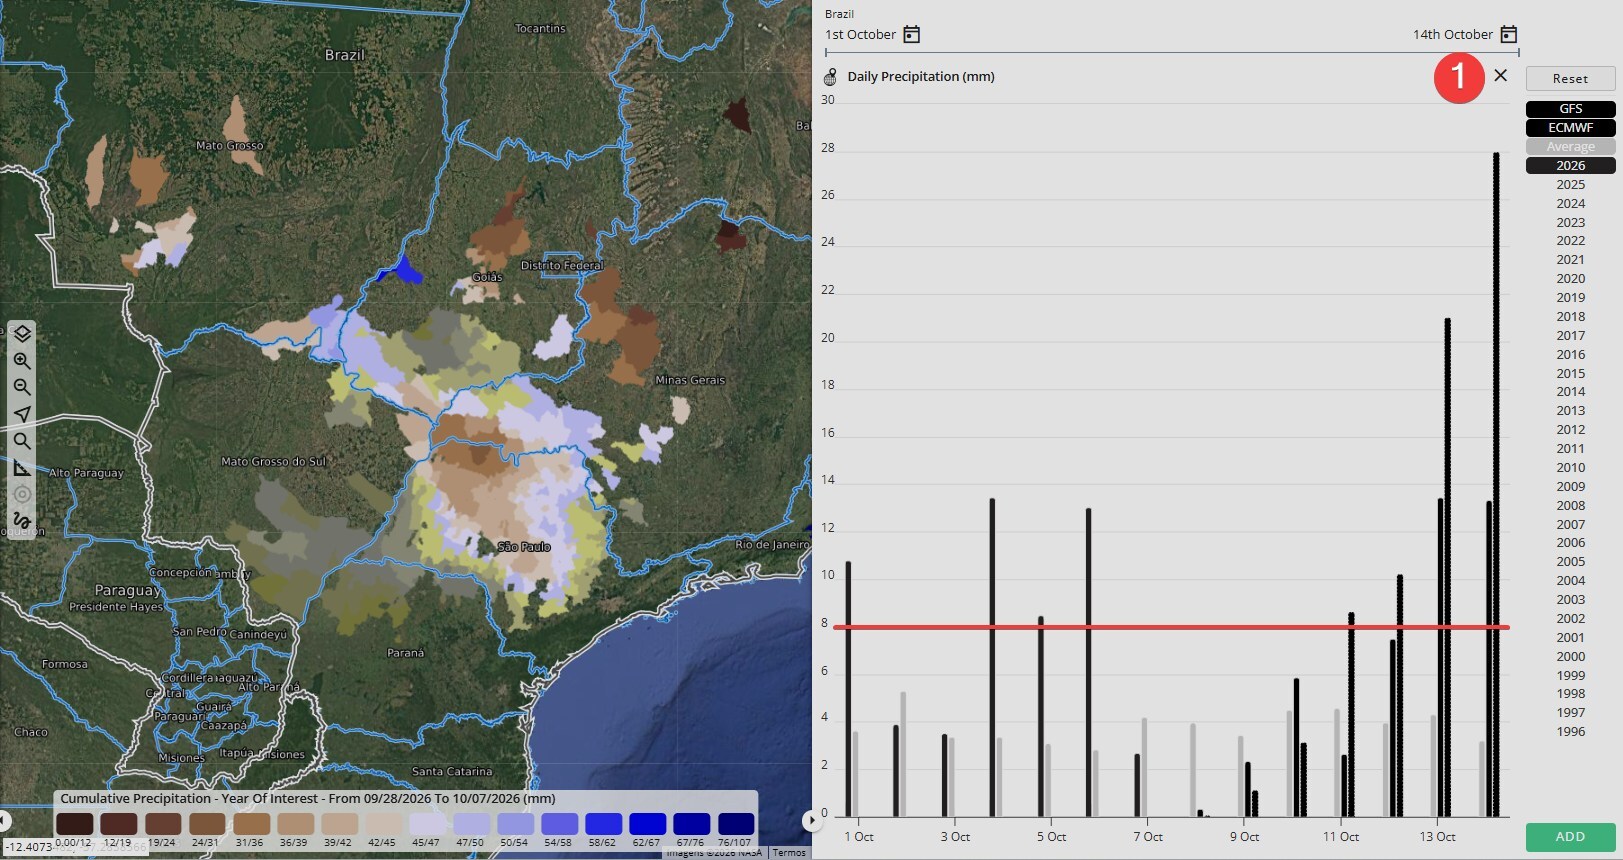Select year 1996 in list
Image resolution: width=1623 pixels, height=860 pixels.
click(1570, 732)
